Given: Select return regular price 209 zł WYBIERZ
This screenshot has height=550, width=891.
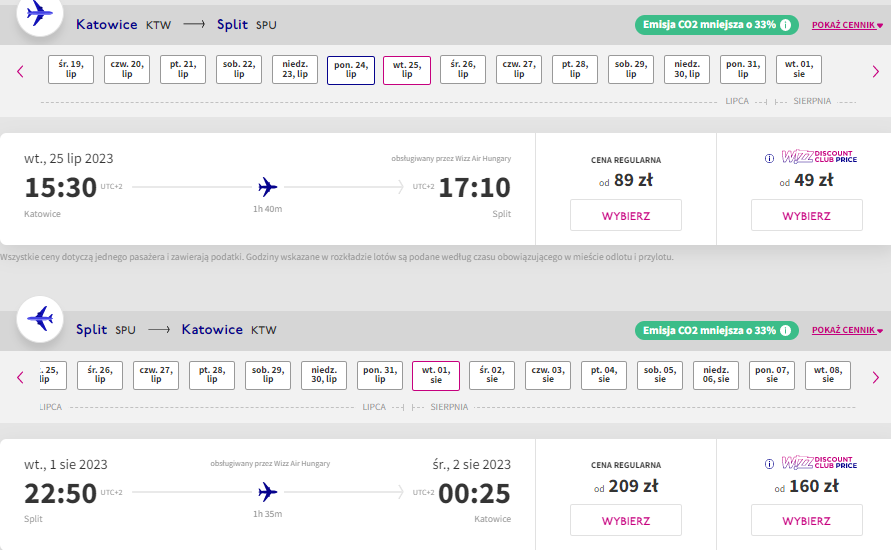Looking at the screenshot, I should (x=626, y=520).
